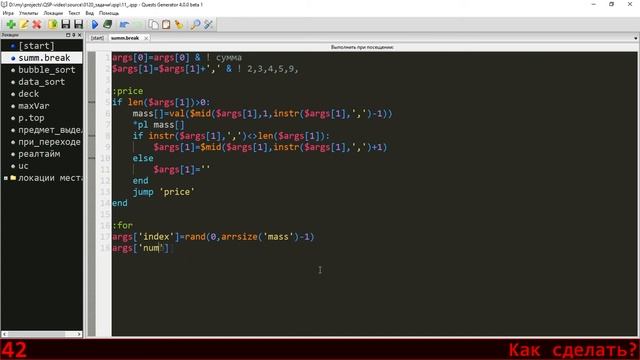Click the app icon in title bar
Screen dimensions: 640x360
[x=4, y=4]
